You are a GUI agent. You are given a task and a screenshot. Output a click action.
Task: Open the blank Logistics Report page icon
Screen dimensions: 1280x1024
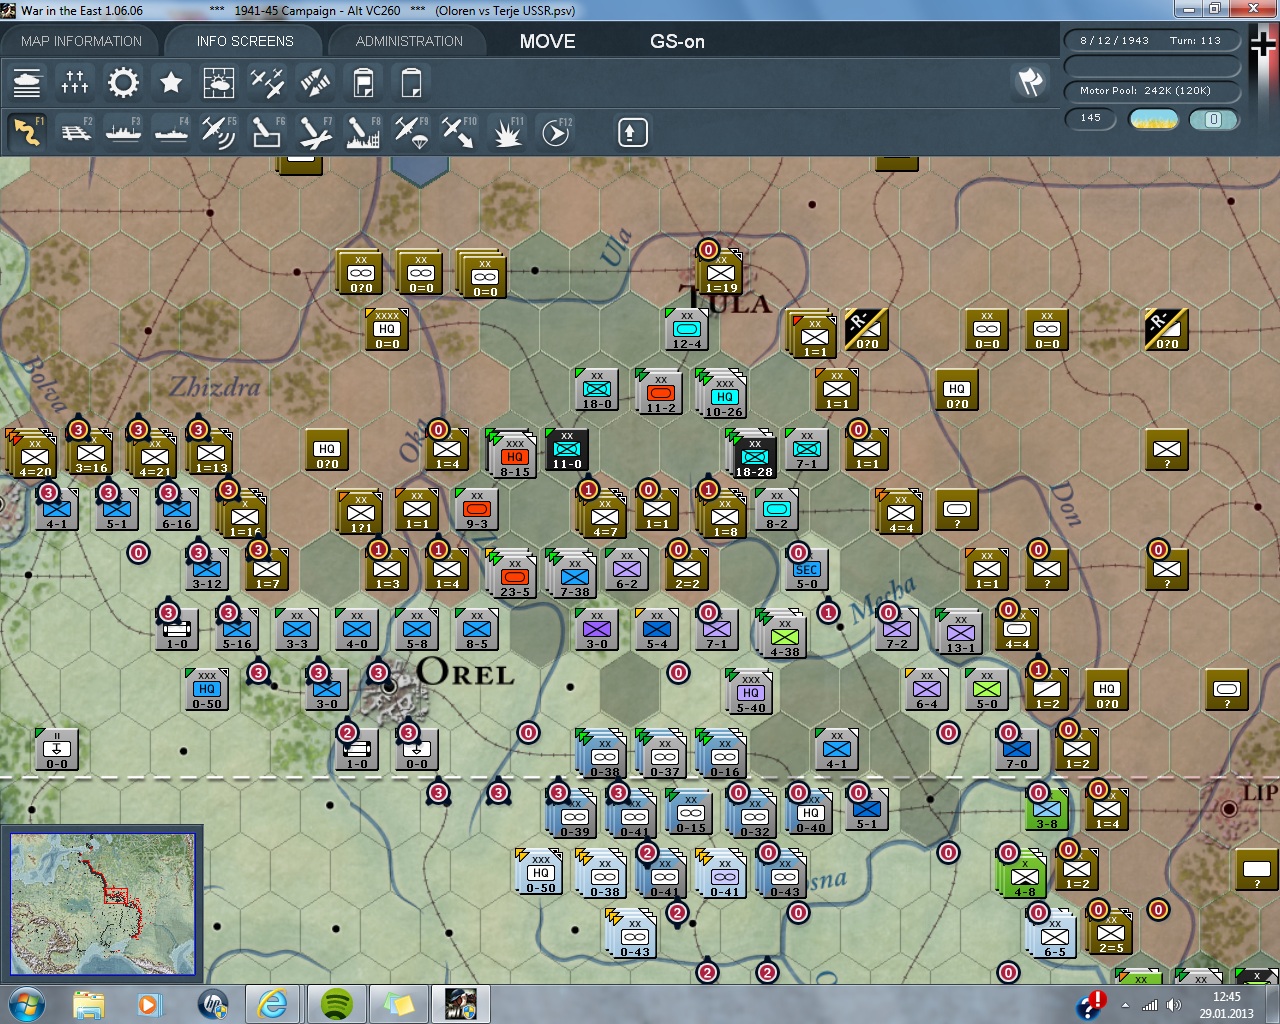[411, 82]
